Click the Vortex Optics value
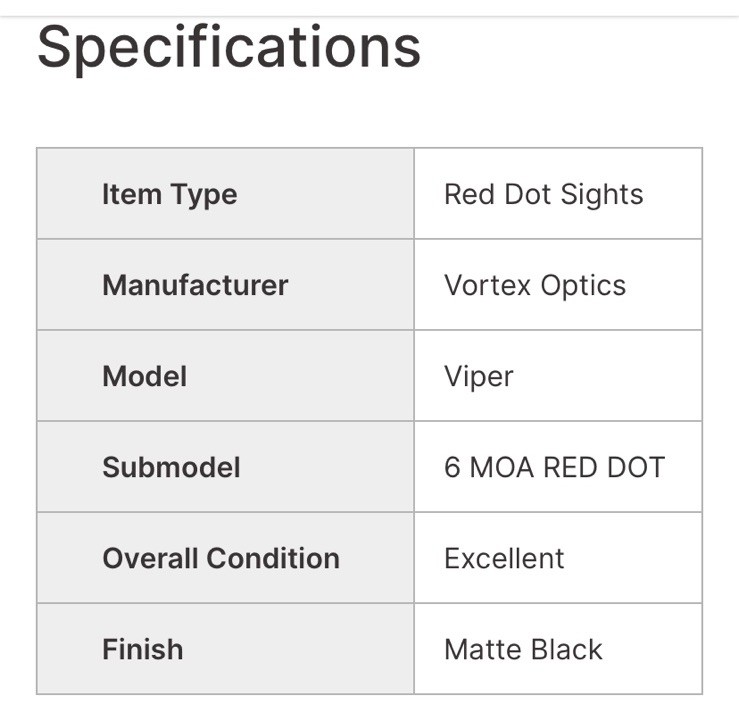Image resolution: width=739 pixels, height=722 pixels. coord(534,285)
